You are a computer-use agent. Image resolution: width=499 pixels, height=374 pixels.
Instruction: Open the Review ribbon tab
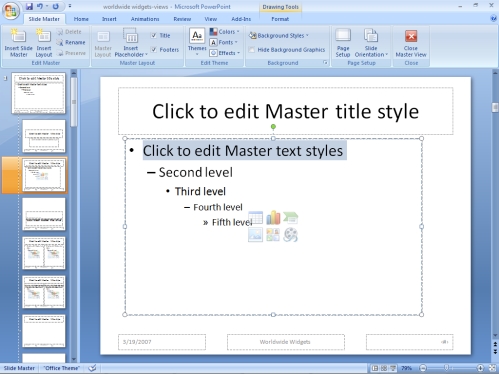[182, 19]
